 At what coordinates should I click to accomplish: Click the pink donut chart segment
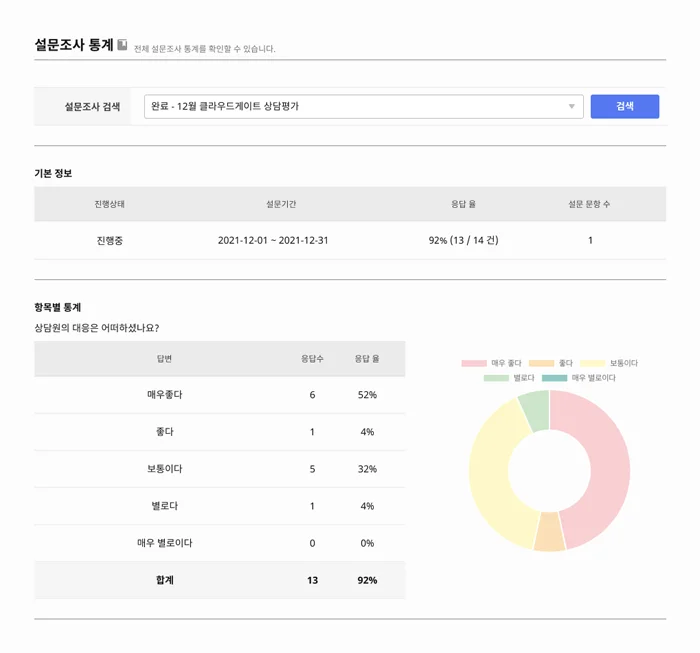point(609,464)
